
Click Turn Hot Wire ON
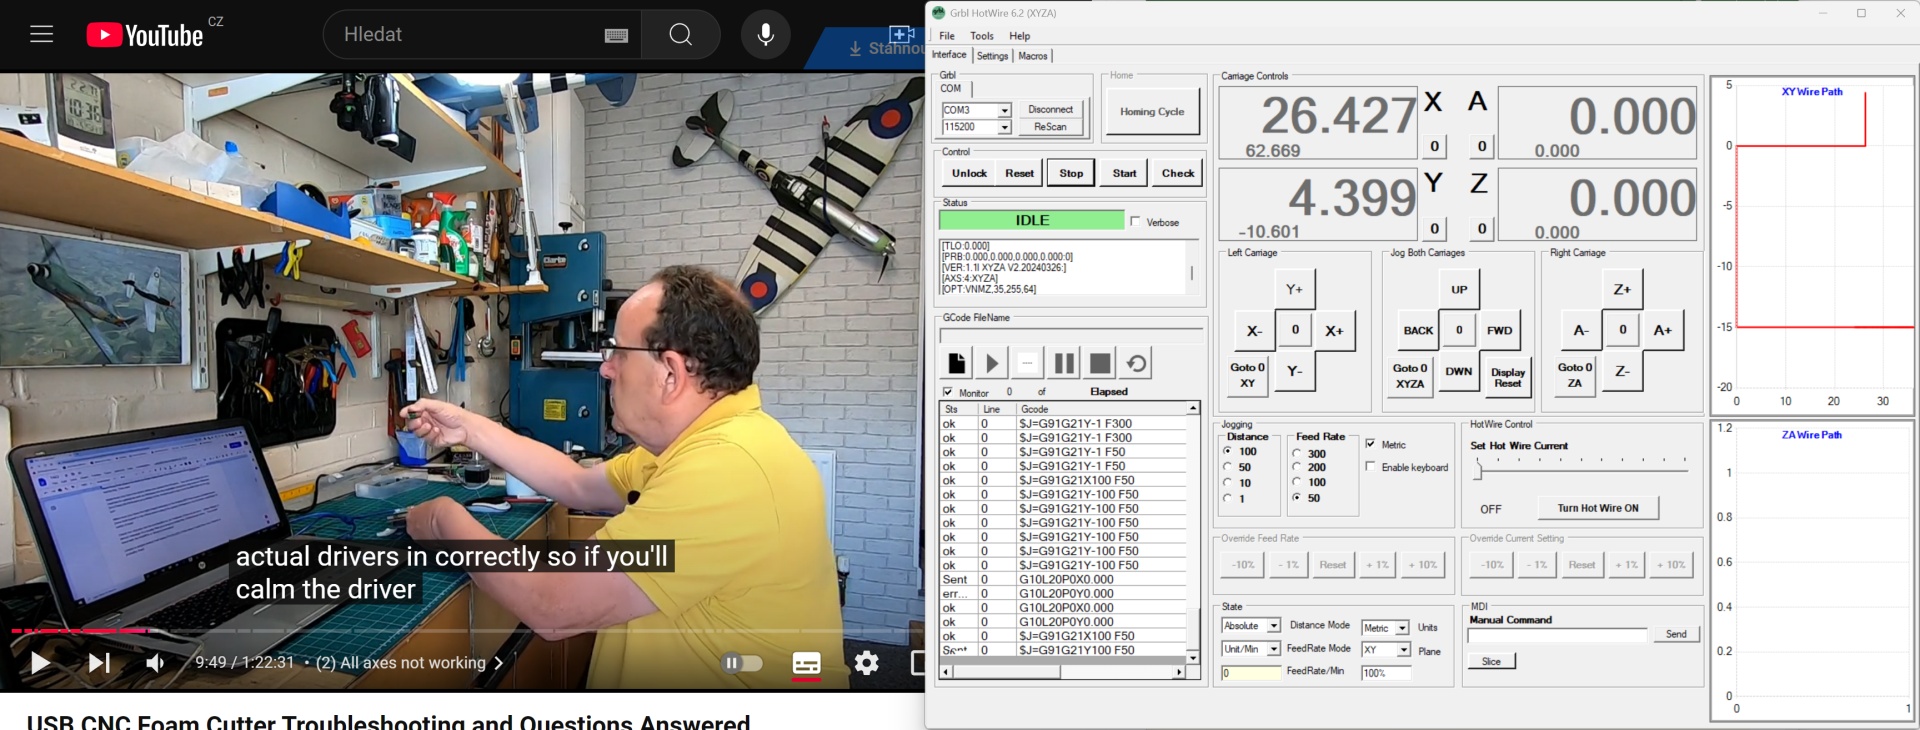1597,508
